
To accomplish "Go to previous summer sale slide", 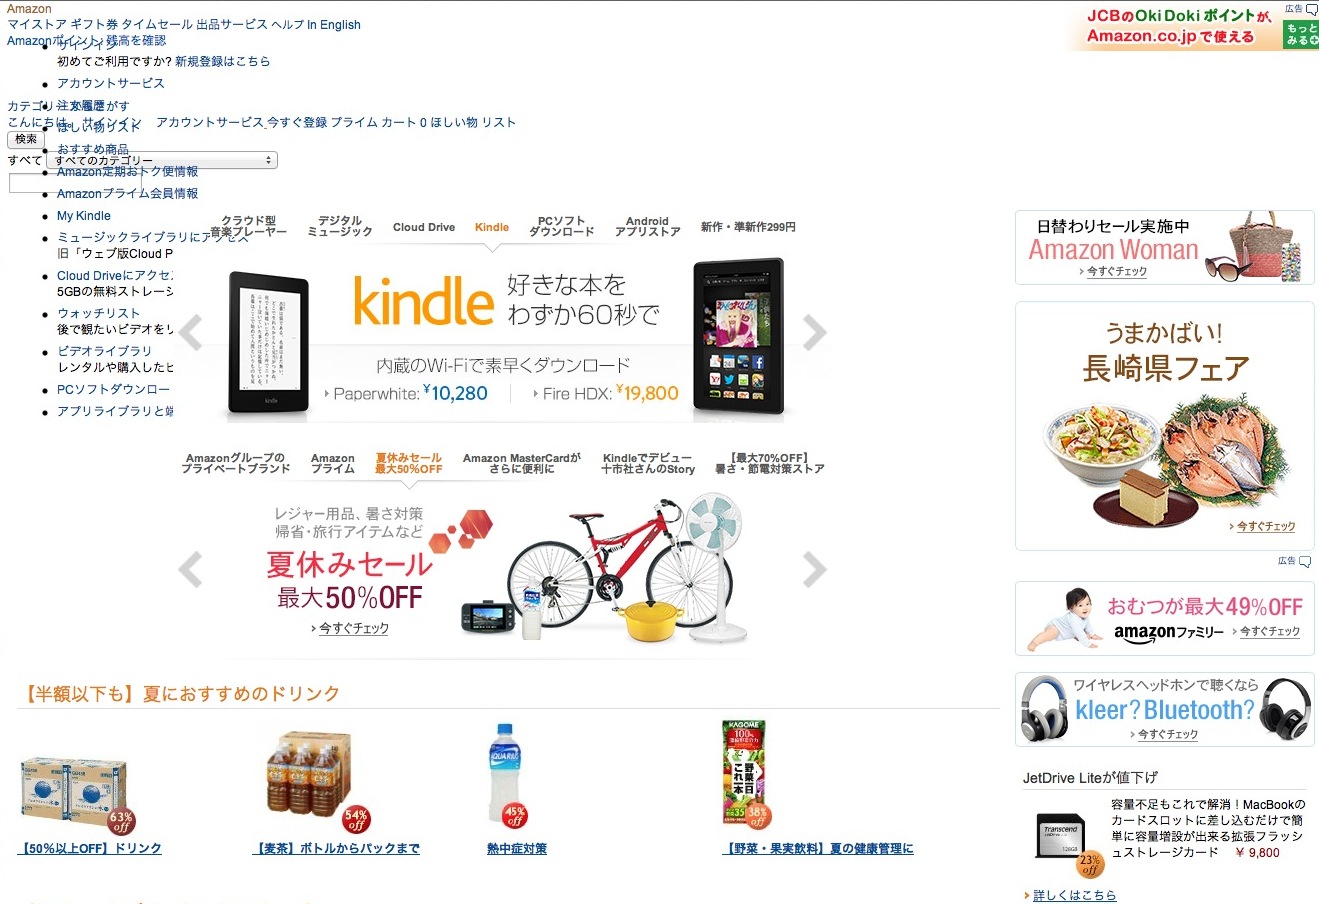I will pyautogui.click(x=190, y=570).
